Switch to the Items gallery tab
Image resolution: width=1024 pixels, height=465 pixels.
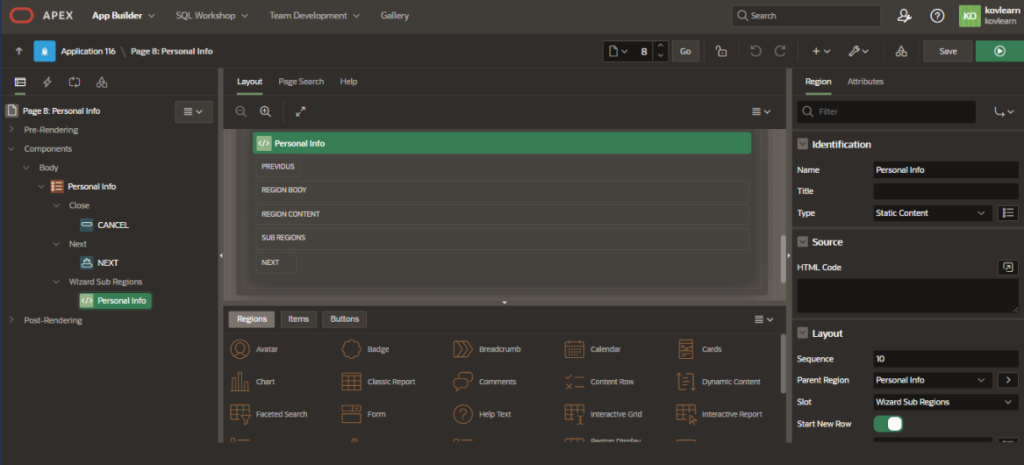click(x=298, y=319)
